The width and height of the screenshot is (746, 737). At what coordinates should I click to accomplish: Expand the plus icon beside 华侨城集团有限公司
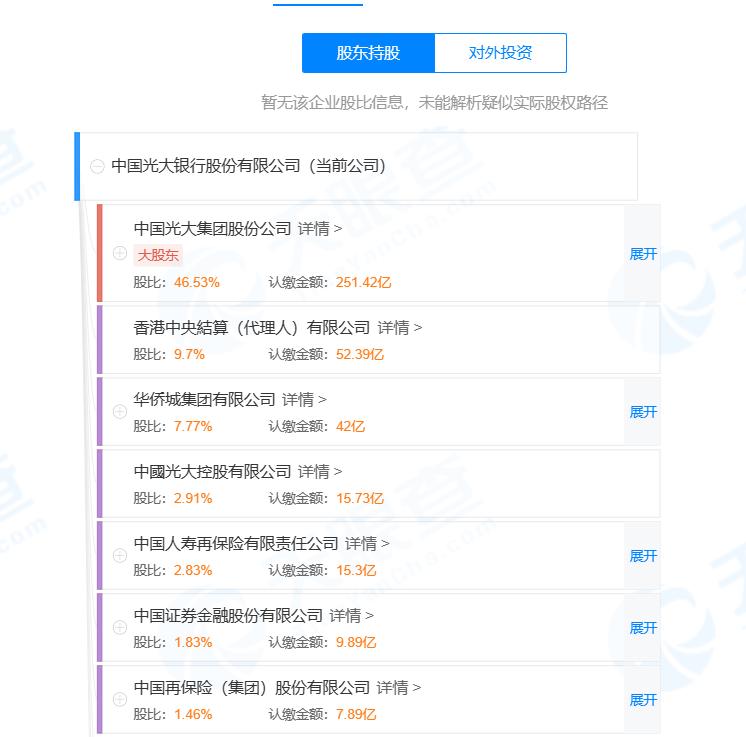(120, 411)
